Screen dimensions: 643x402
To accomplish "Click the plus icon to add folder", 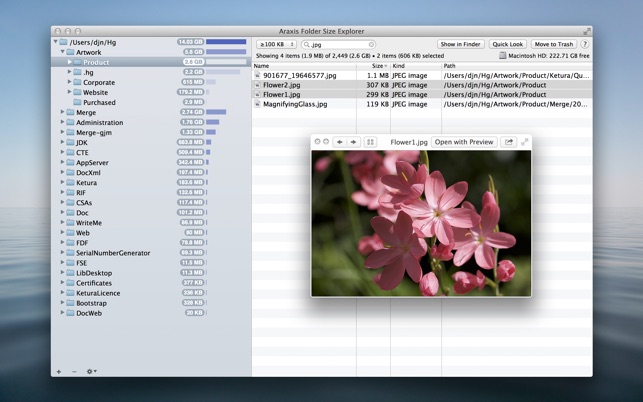I will tap(59, 371).
